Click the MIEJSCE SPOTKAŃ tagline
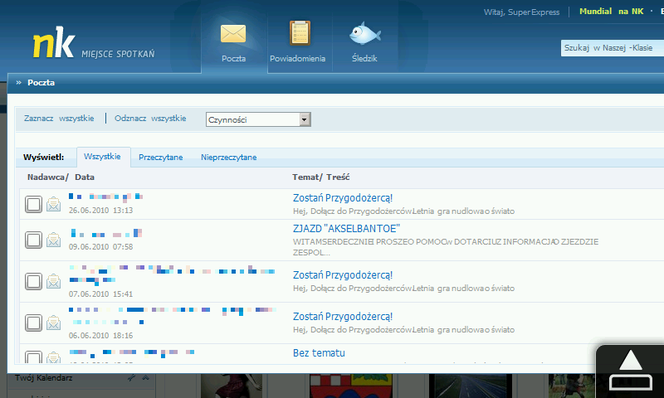The width and height of the screenshot is (664, 398). pos(118,54)
